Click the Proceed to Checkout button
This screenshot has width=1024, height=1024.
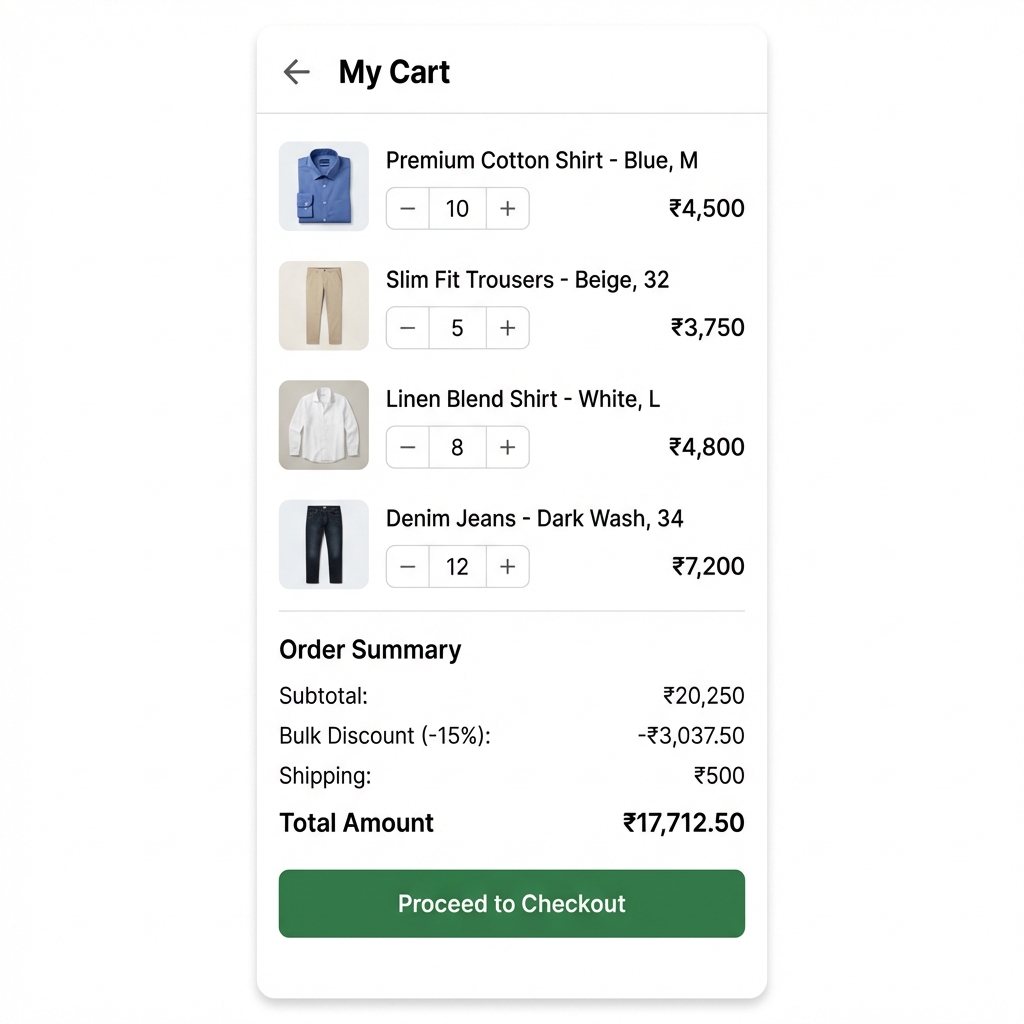(x=511, y=903)
